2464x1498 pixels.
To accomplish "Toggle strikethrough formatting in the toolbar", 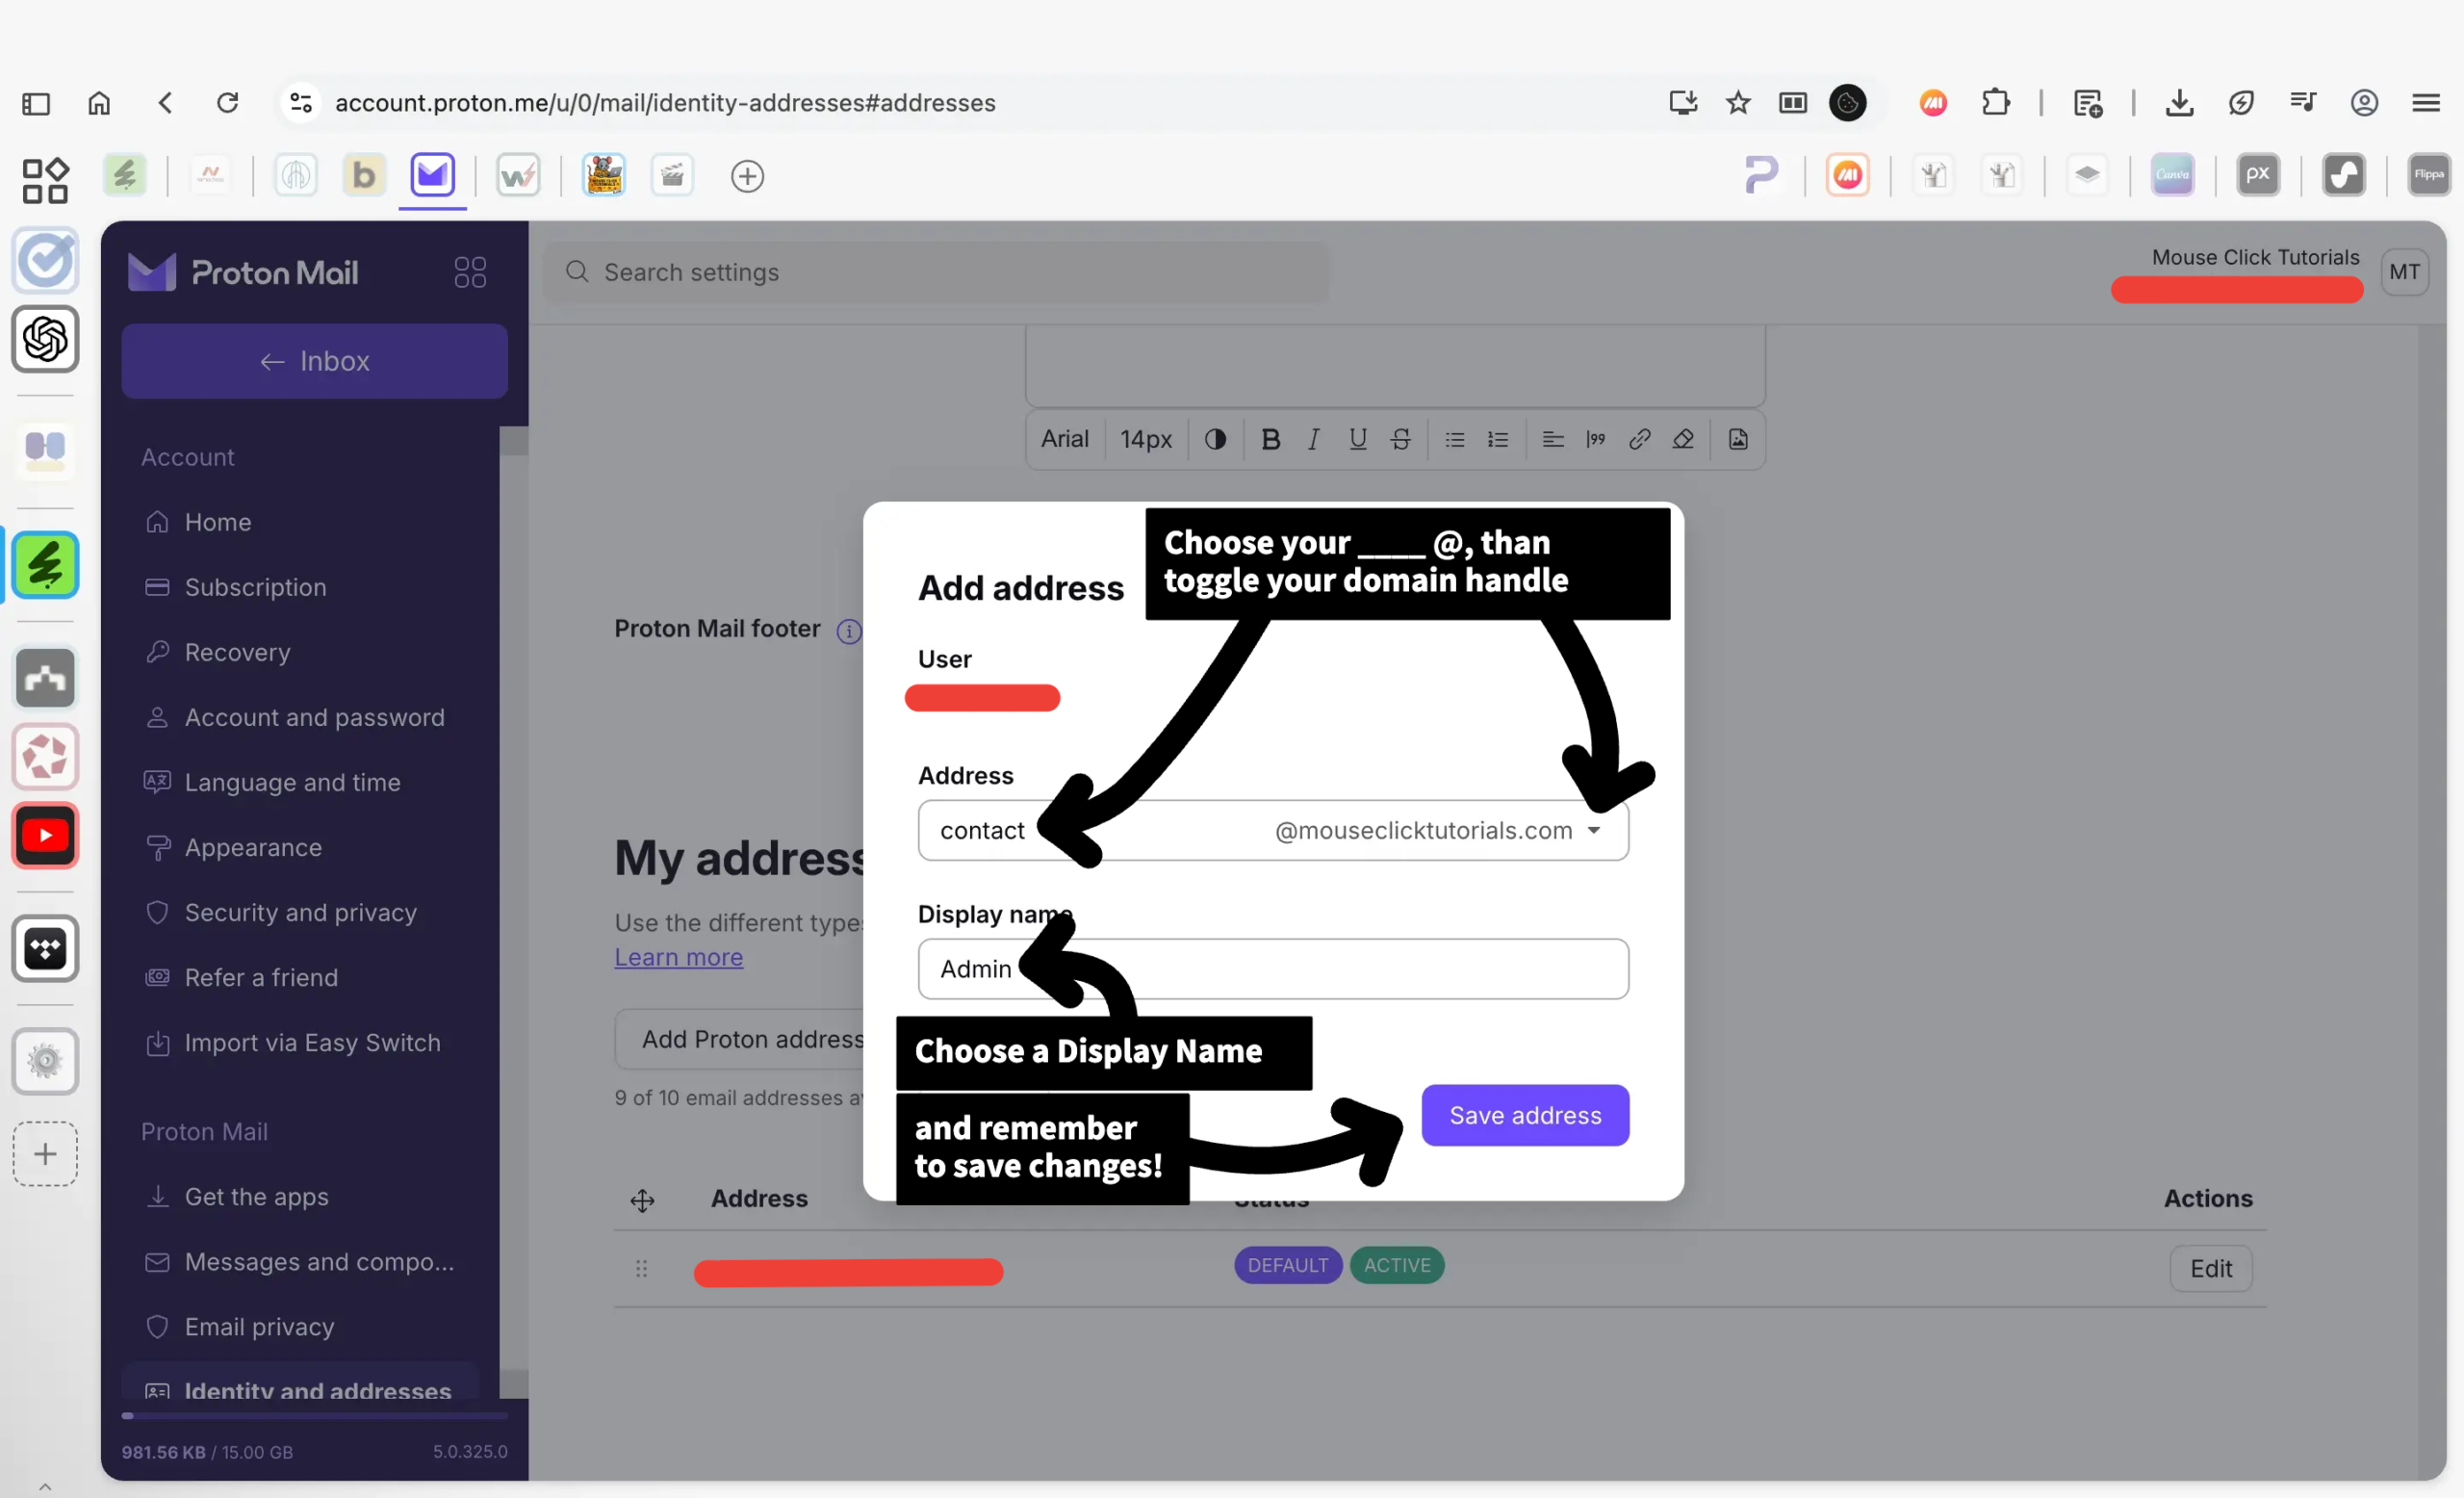I will [1400, 439].
